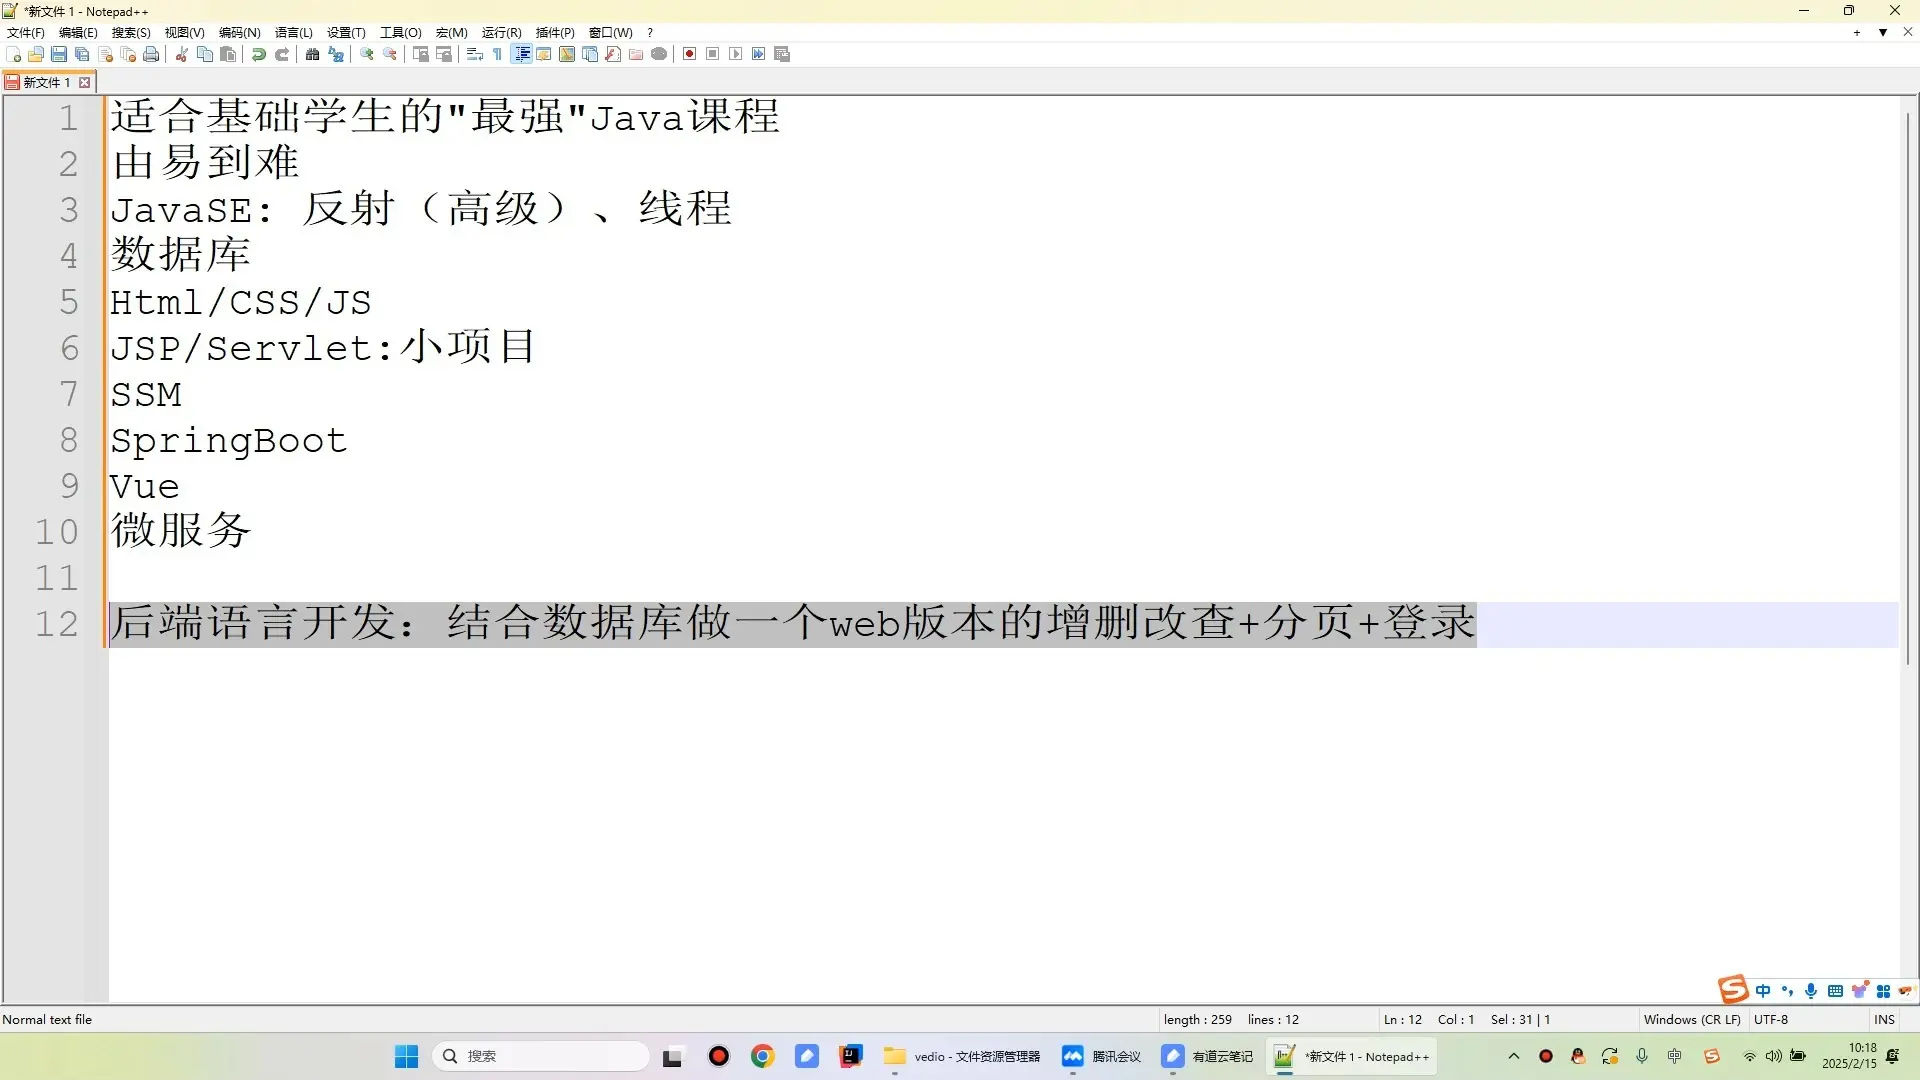Open a file using the folder icon
Image resolution: width=1920 pixels, height=1080 pixels.
tap(35, 54)
